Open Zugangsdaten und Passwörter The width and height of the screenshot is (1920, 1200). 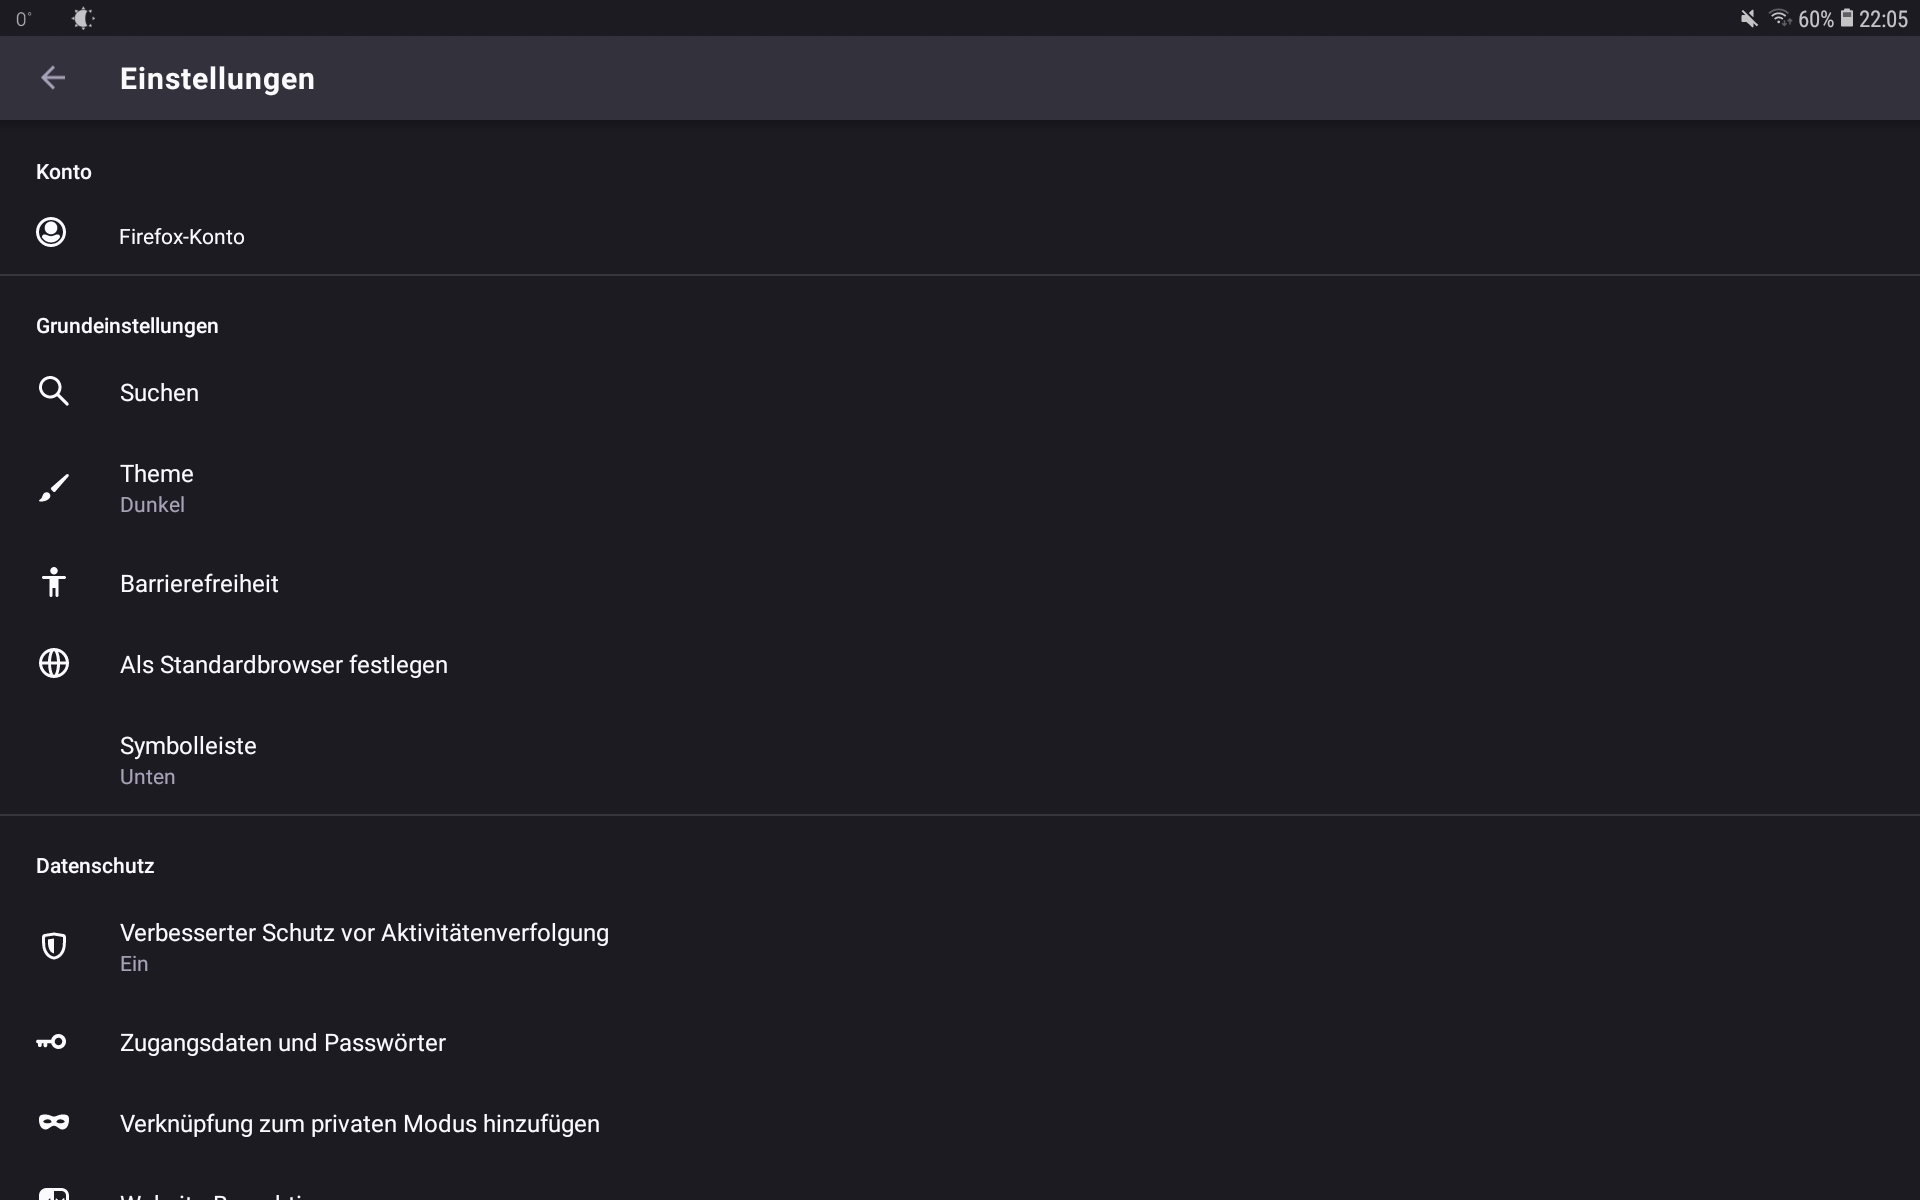(x=283, y=1043)
